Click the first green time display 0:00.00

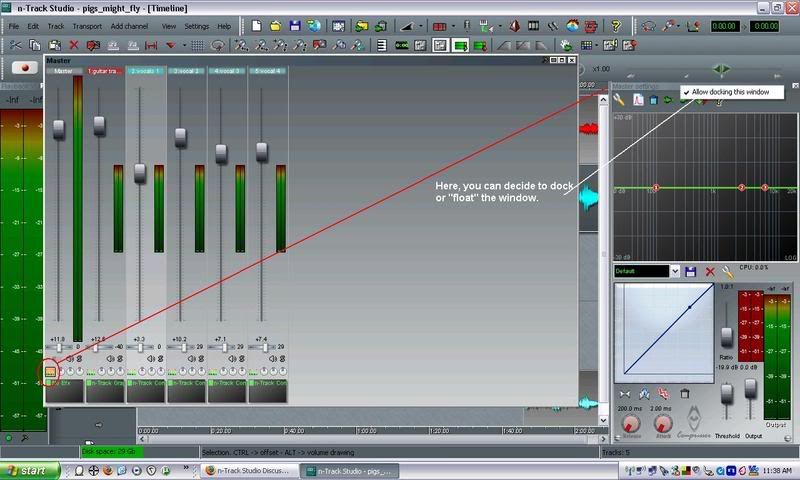coord(724,26)
